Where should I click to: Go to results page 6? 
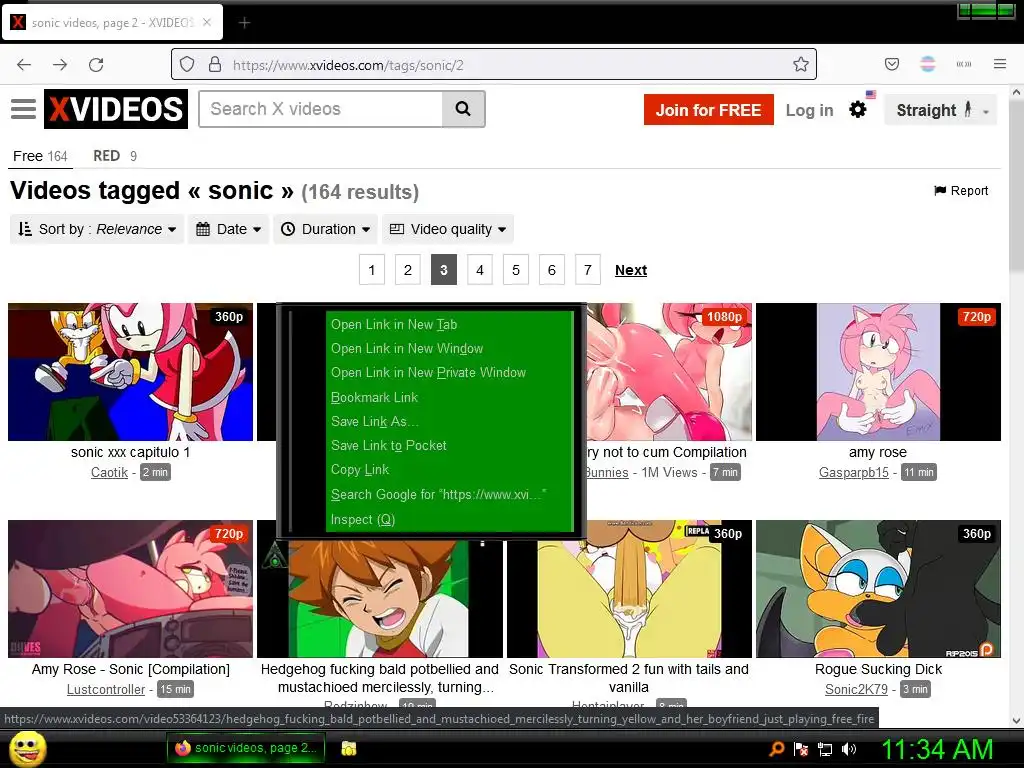[552, 270]
